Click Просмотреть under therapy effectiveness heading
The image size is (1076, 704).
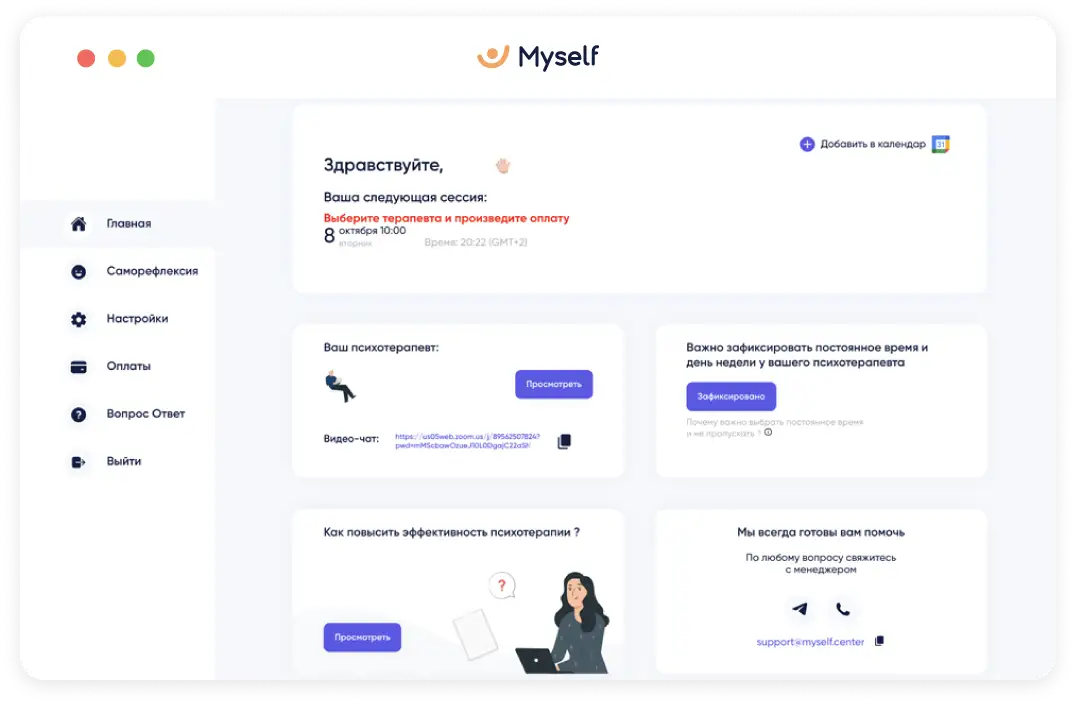[x=362, y=637]
